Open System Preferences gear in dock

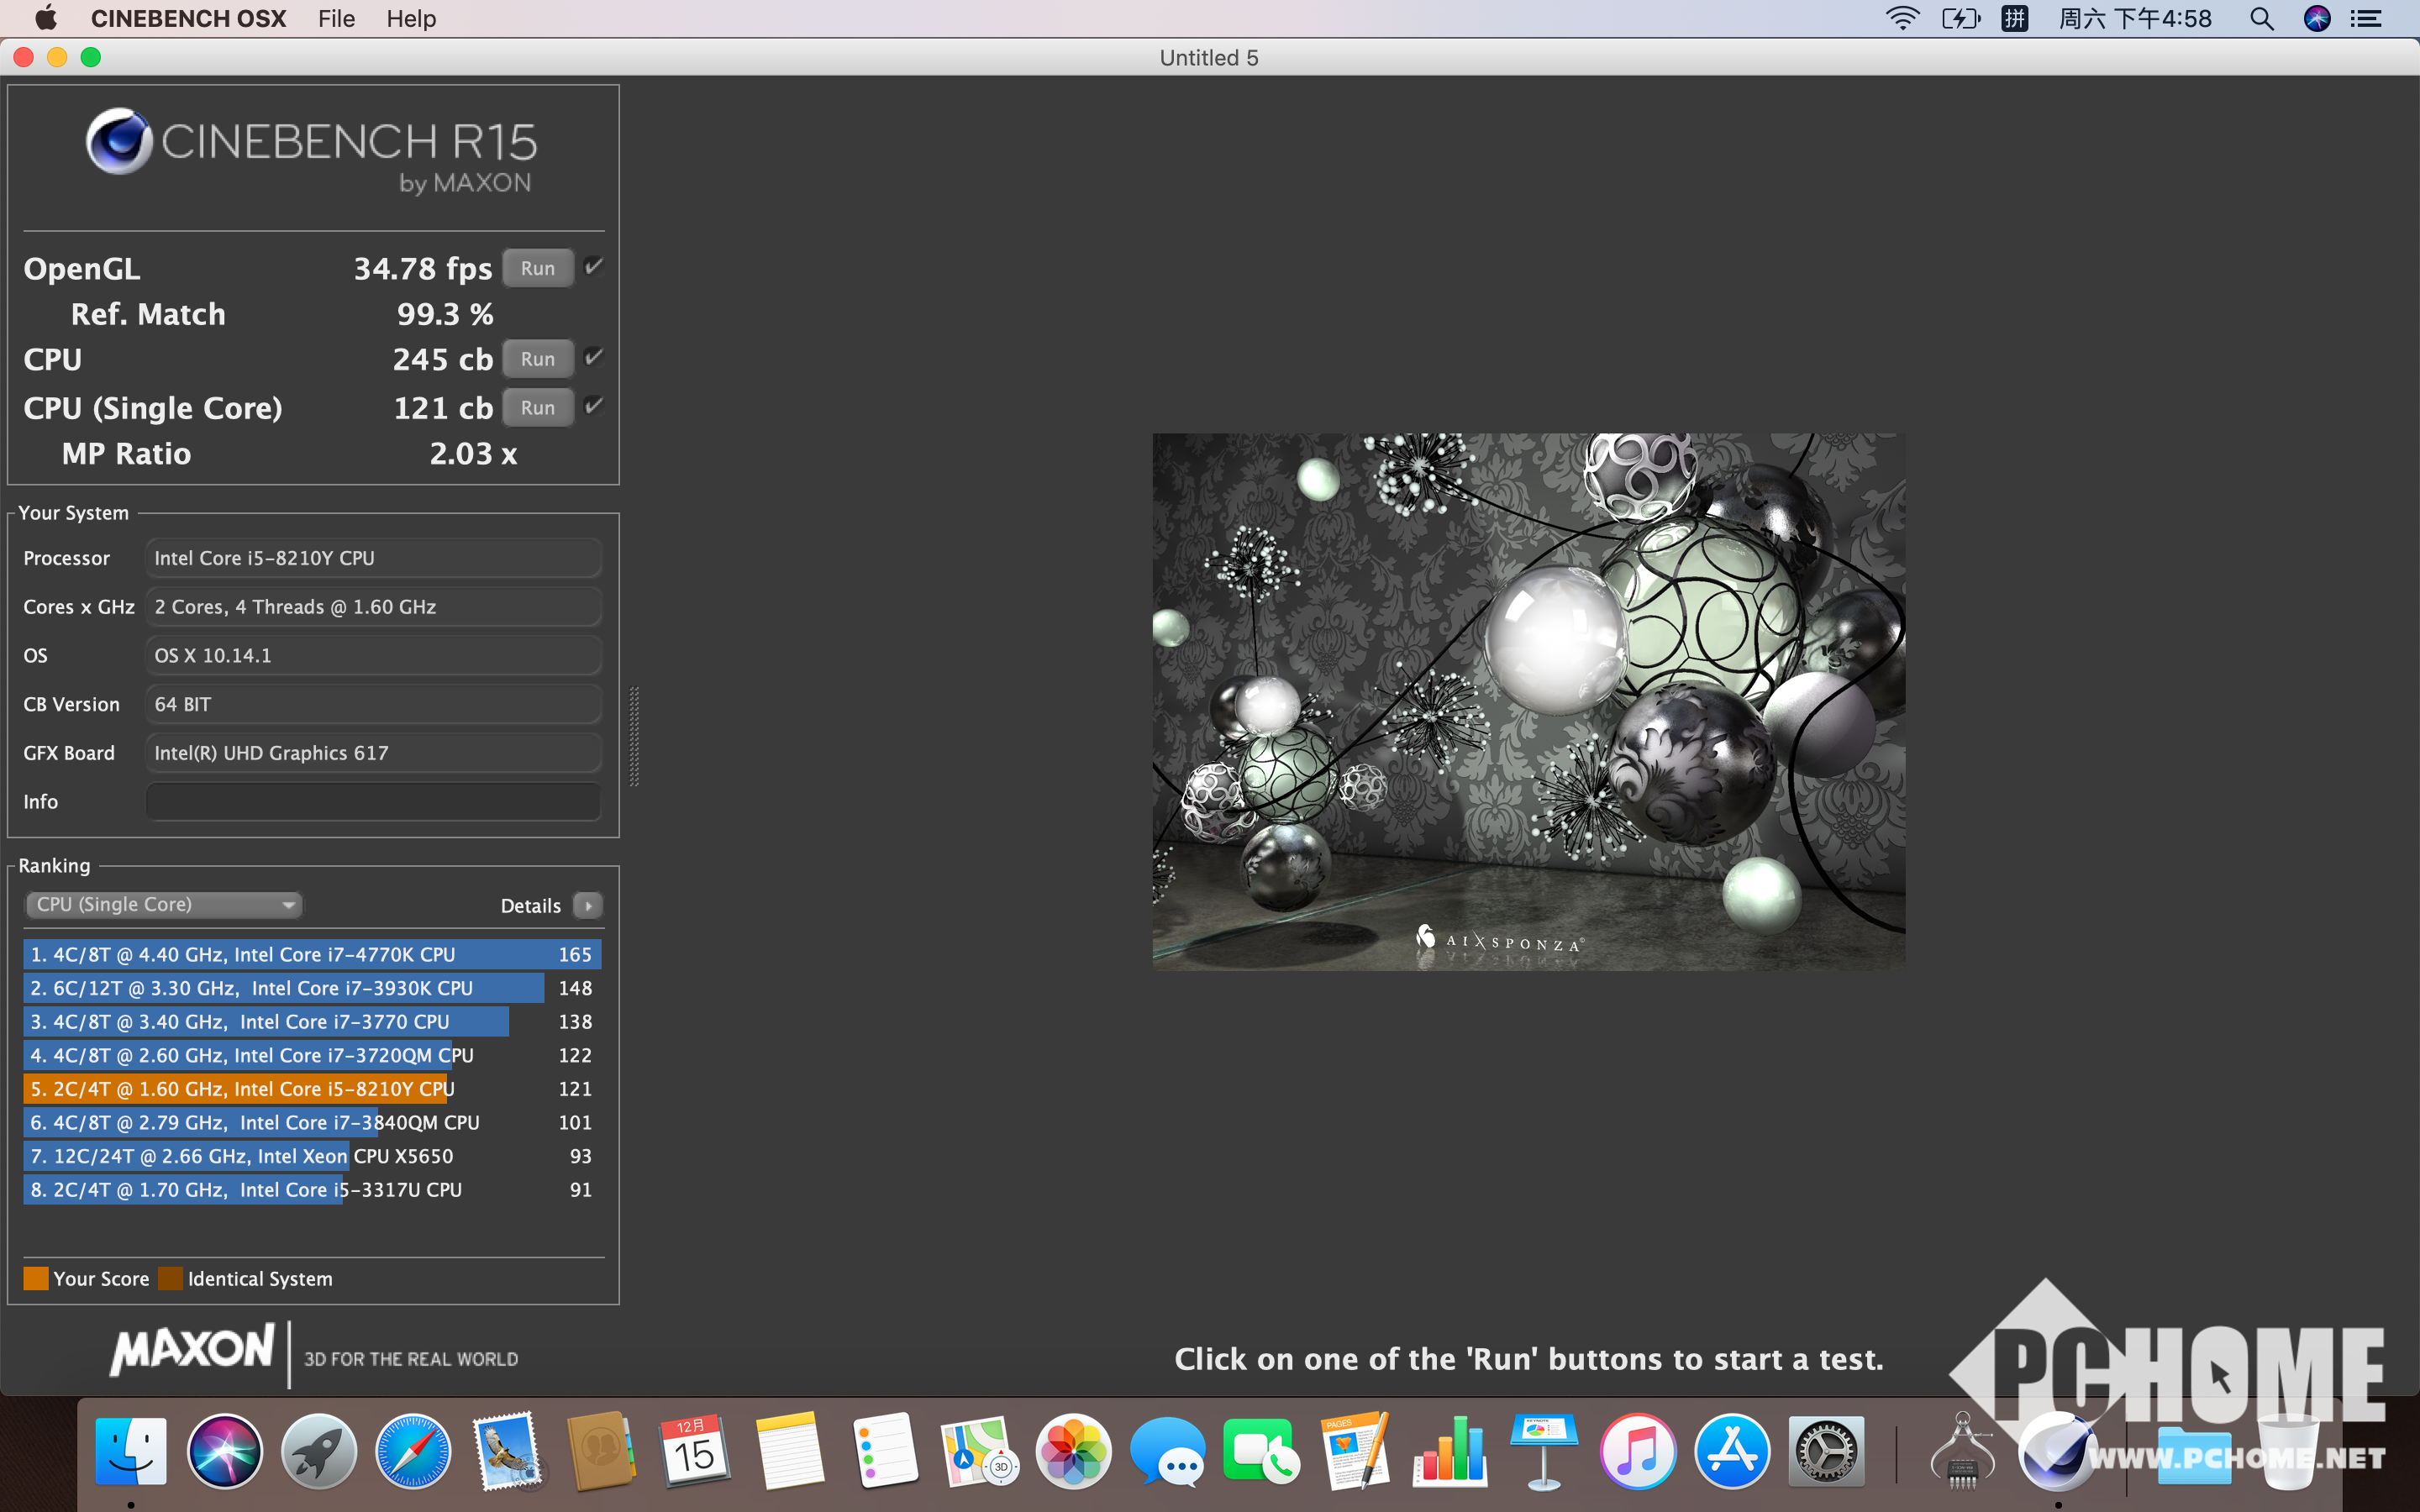(1826, 1451)
